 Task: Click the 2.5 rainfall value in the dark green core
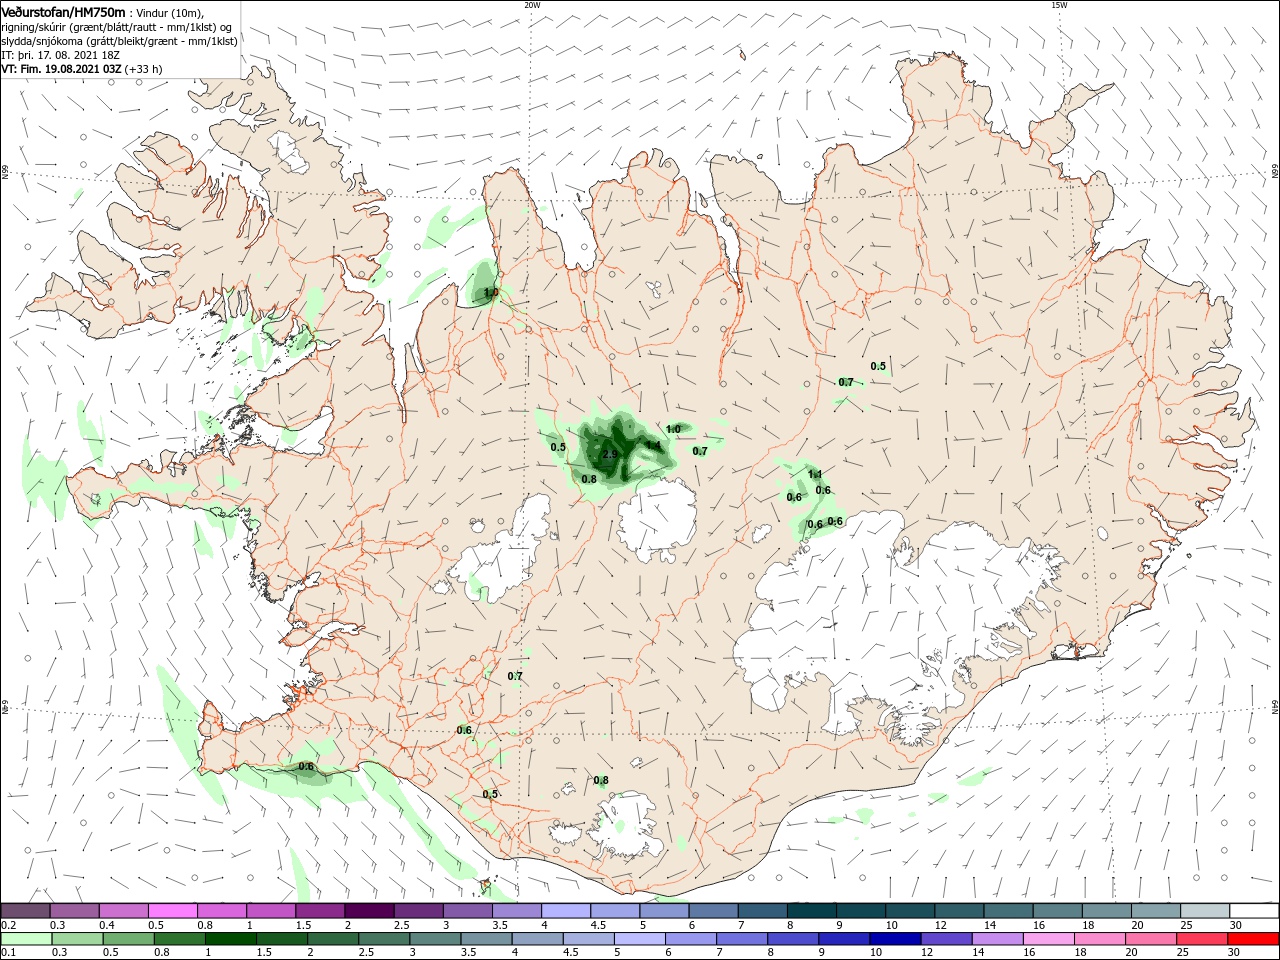(610, 455)
